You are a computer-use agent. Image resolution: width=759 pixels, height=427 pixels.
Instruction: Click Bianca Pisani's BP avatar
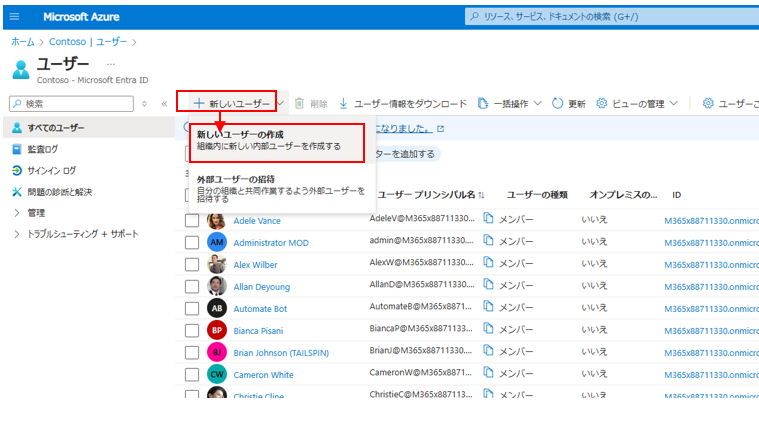(217, 330)
